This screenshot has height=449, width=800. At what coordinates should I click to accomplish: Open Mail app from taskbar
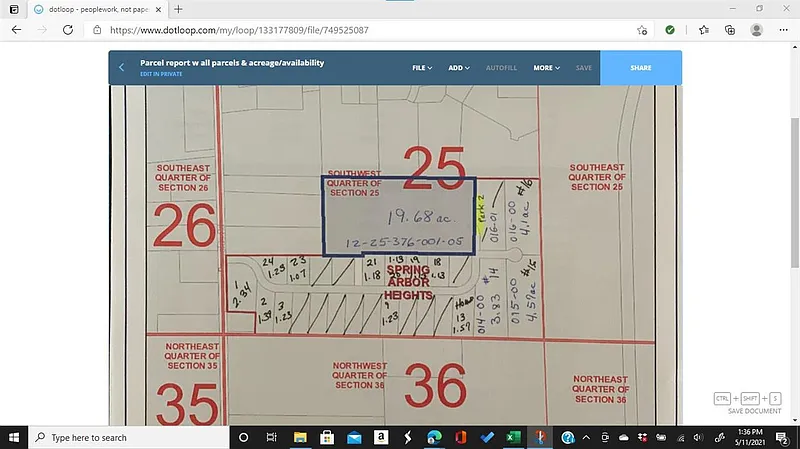(x=354, y=437)
